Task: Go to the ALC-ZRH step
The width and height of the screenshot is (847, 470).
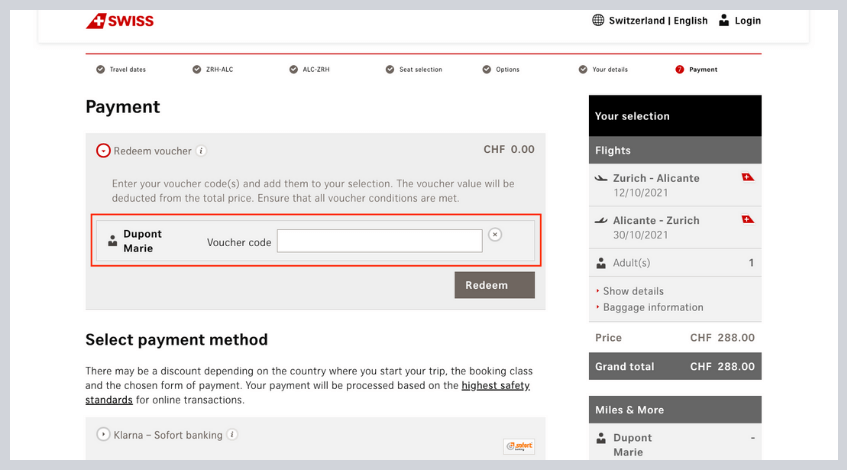Action: tap(316, 69)
